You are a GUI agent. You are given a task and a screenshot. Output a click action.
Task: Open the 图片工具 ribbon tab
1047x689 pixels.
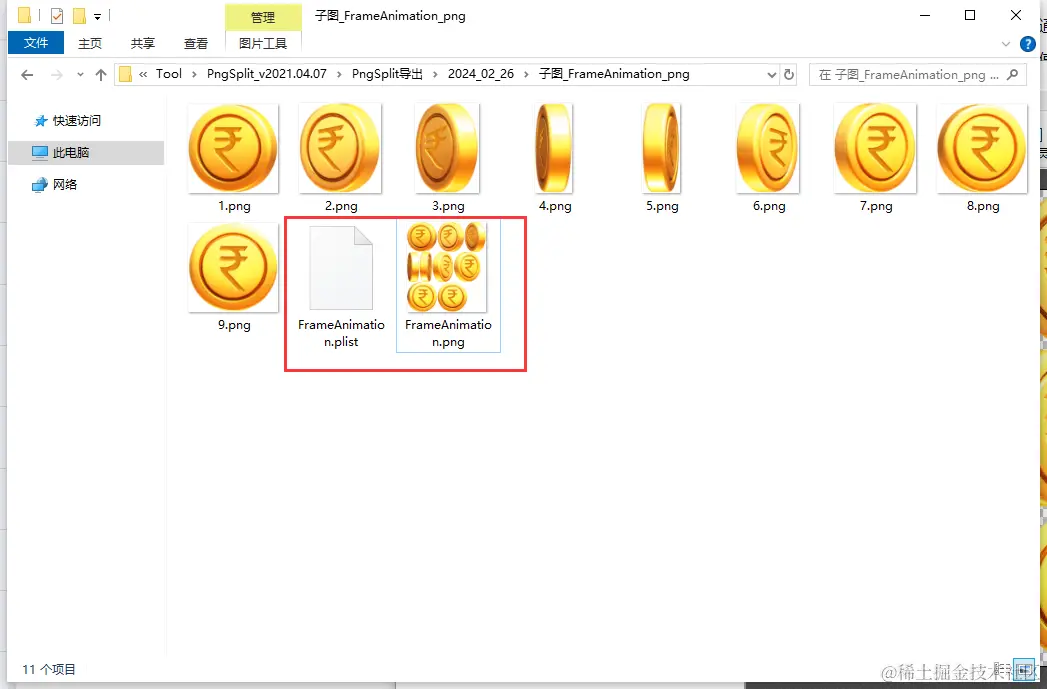263,43
